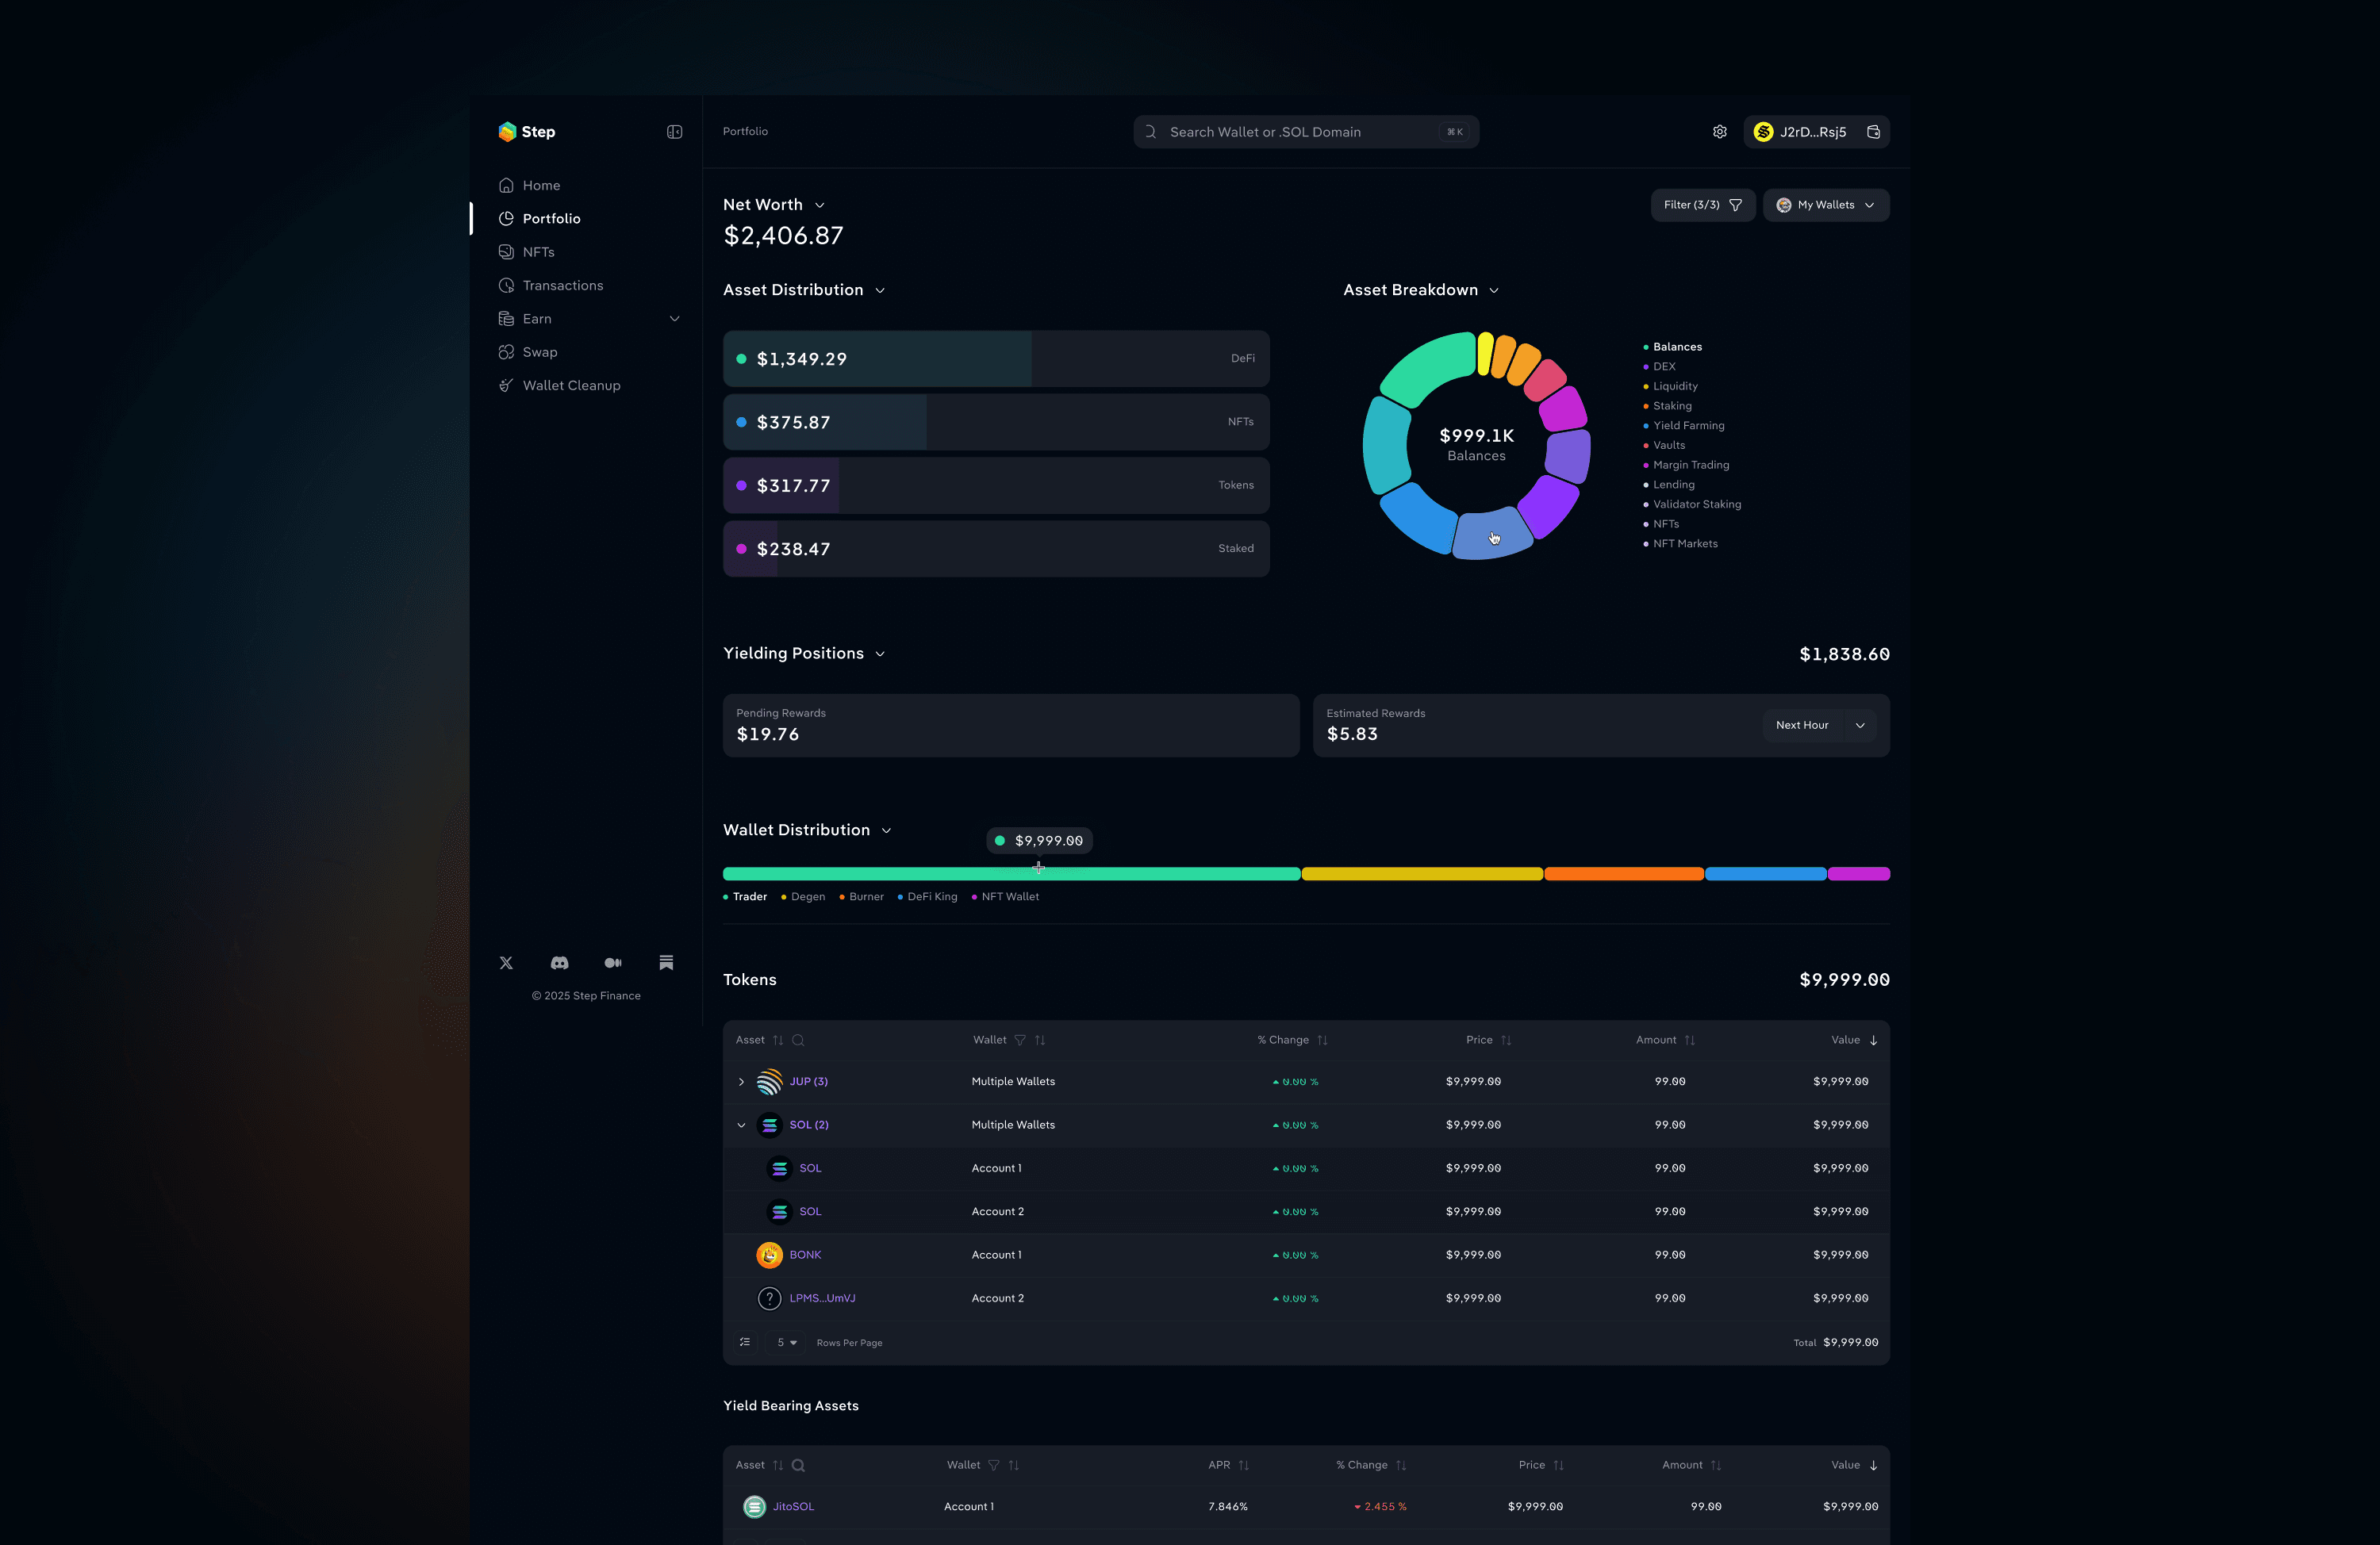2380x1545 pixels.
Task: Click wallet icon next to J2rD...Rsj5
Action: pyautogui.click(x=1873, y=132)
